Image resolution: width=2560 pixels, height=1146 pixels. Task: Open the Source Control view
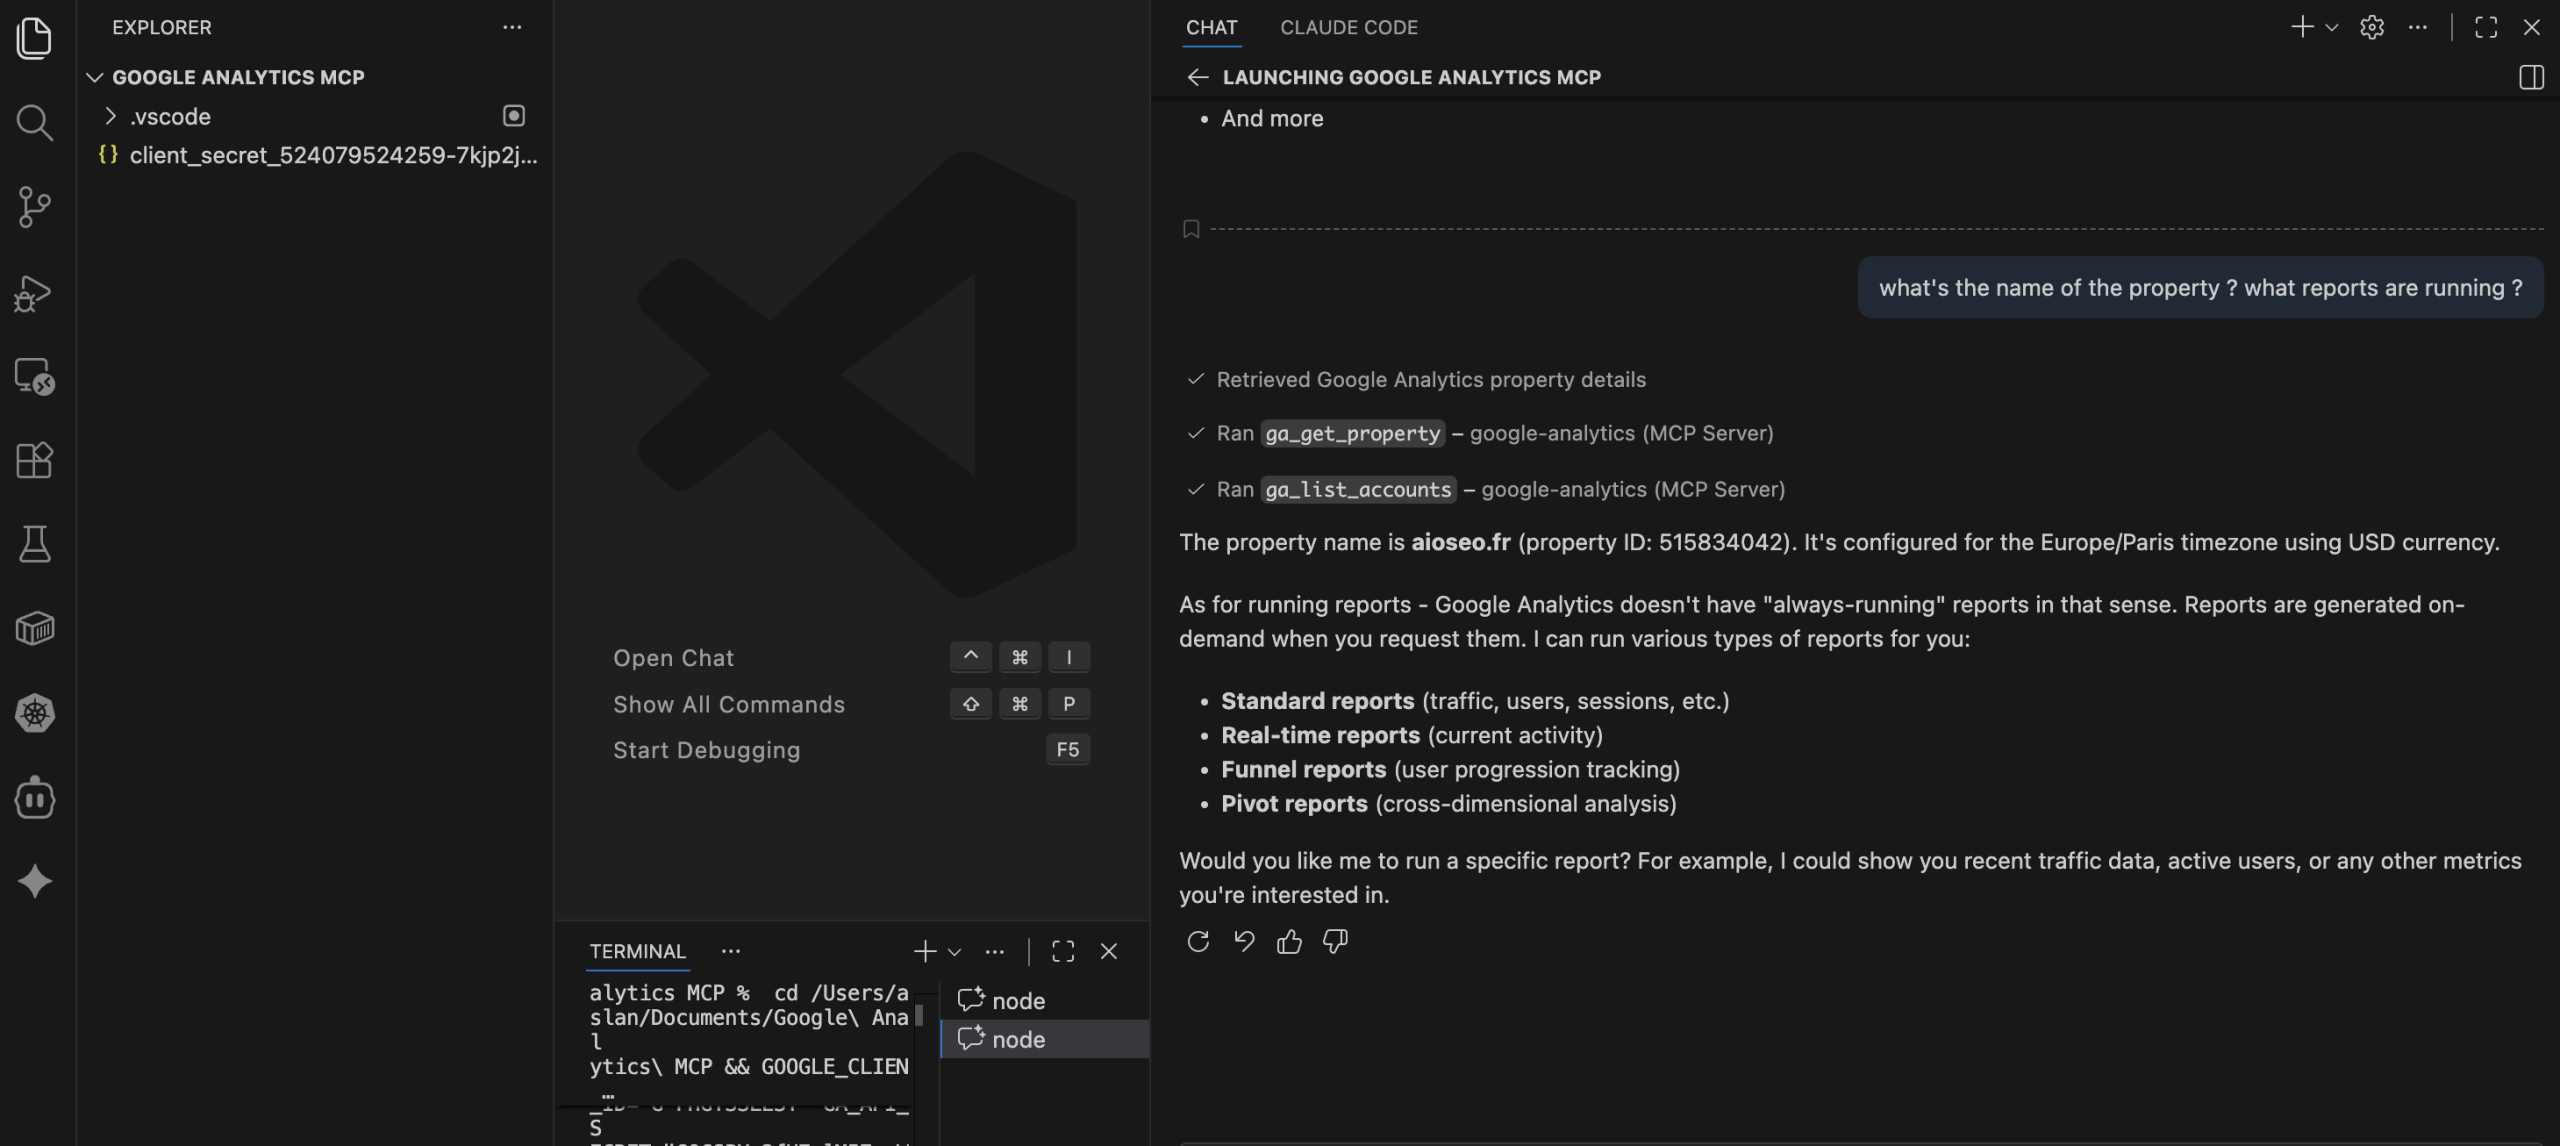click(x=35, y=207)
